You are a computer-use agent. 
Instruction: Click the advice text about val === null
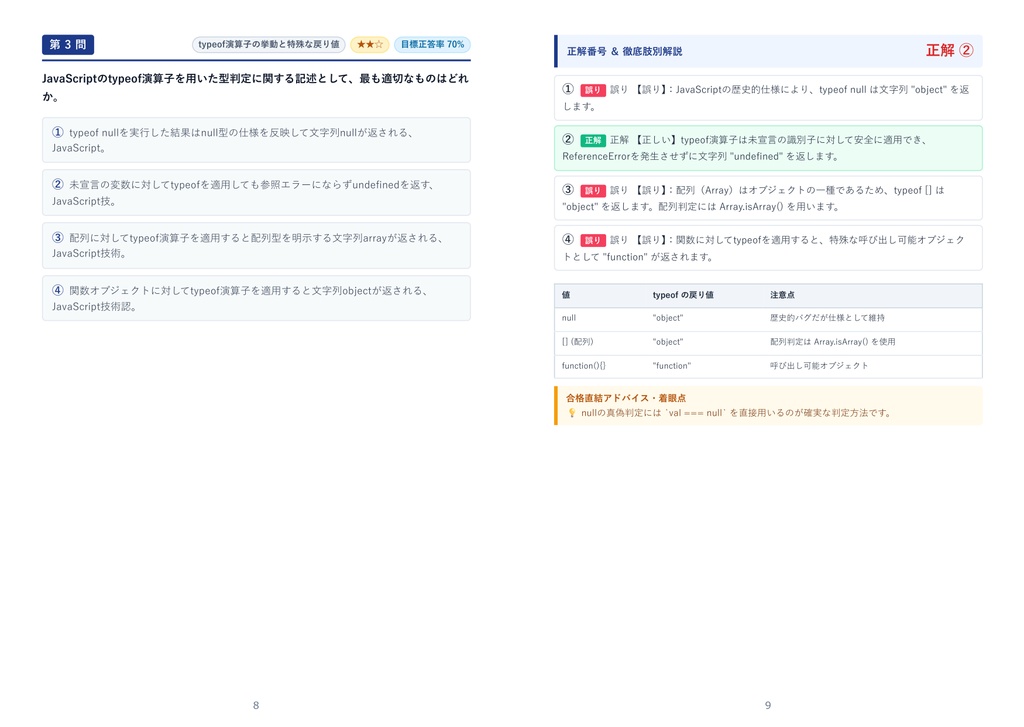(x=737, y=413)
